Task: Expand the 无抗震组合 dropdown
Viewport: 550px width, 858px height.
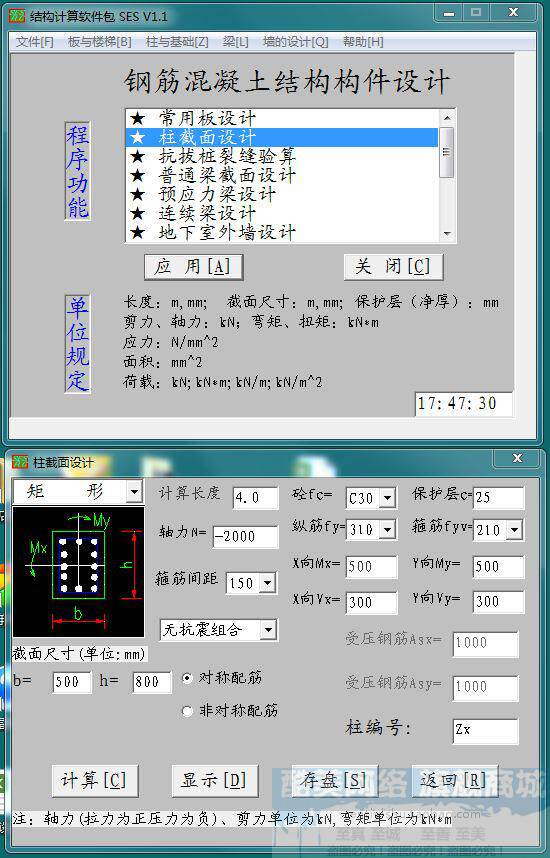Action: [x=268, y=630]
